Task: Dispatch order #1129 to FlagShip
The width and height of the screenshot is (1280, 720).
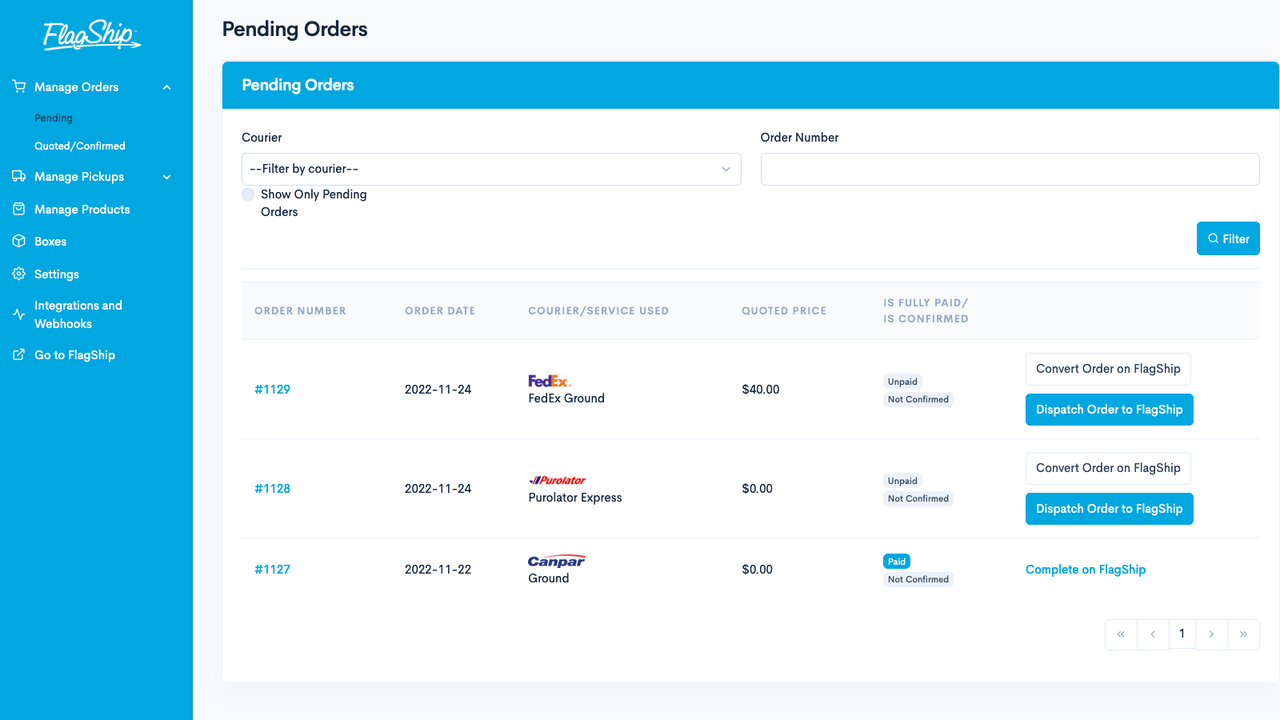Action: (x=1108, y=409)
